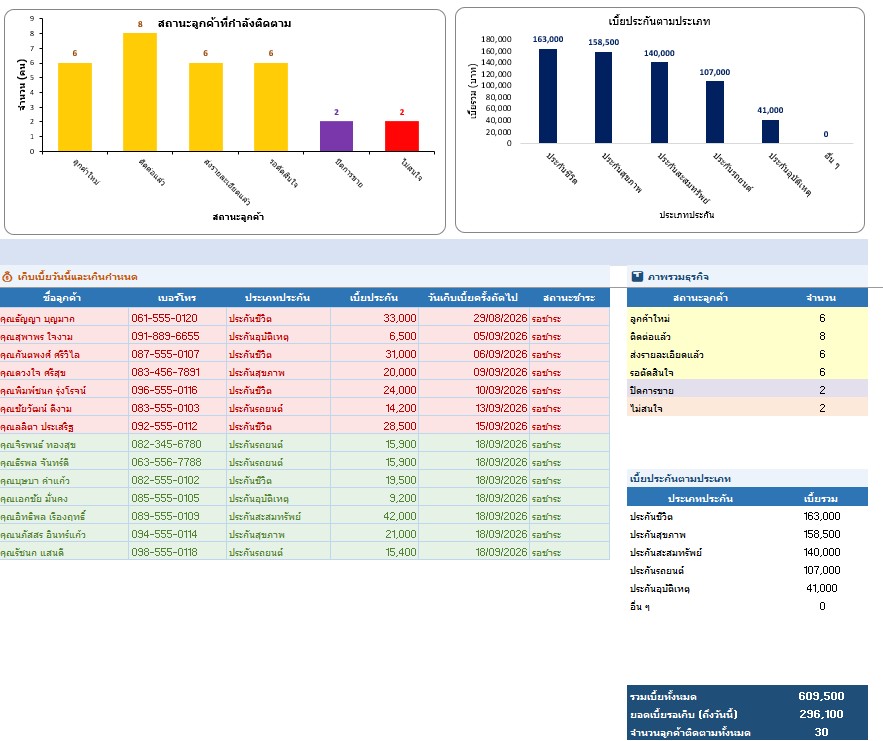Click the bar labeled 140,000 in premium chart
Viewport: 883px width, 741px height.
(659, 102)
